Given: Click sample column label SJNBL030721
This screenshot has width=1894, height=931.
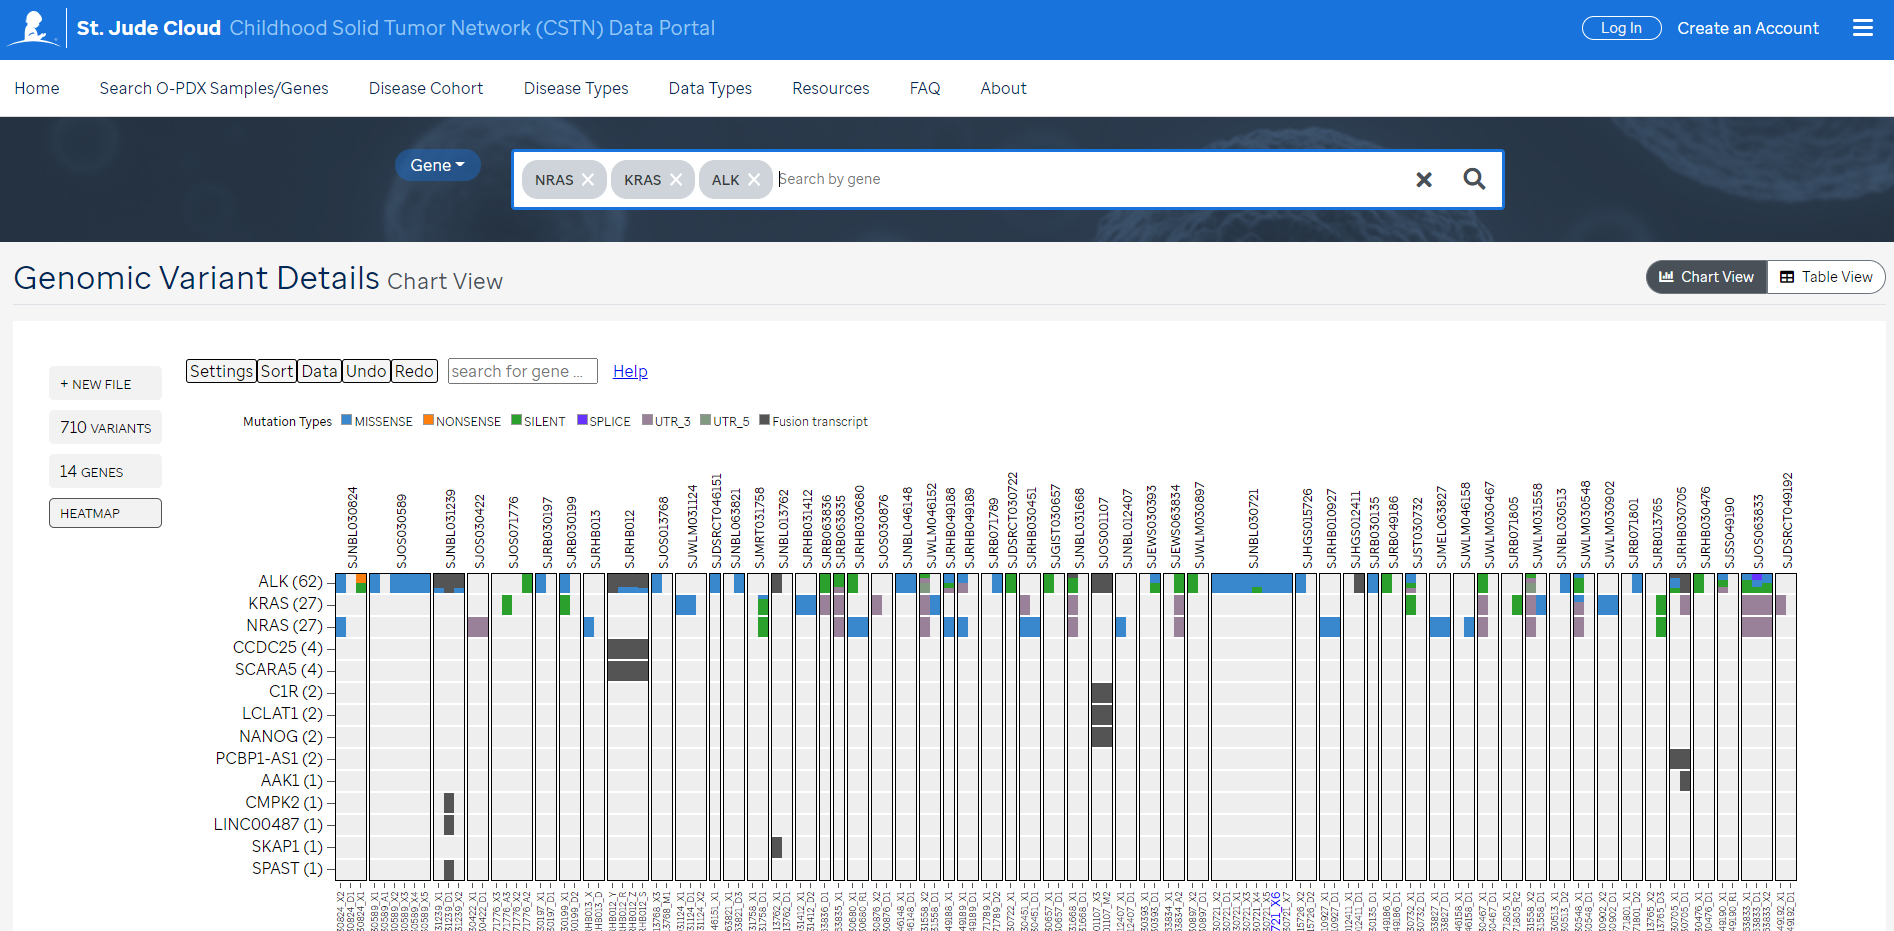Looking at the screenshot, I should (x=1254, y=529).
